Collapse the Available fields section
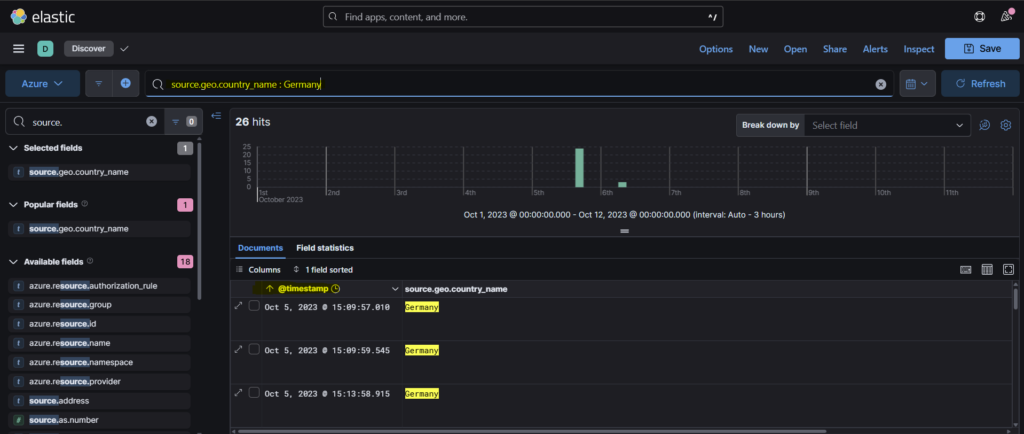 pos(13,262)
